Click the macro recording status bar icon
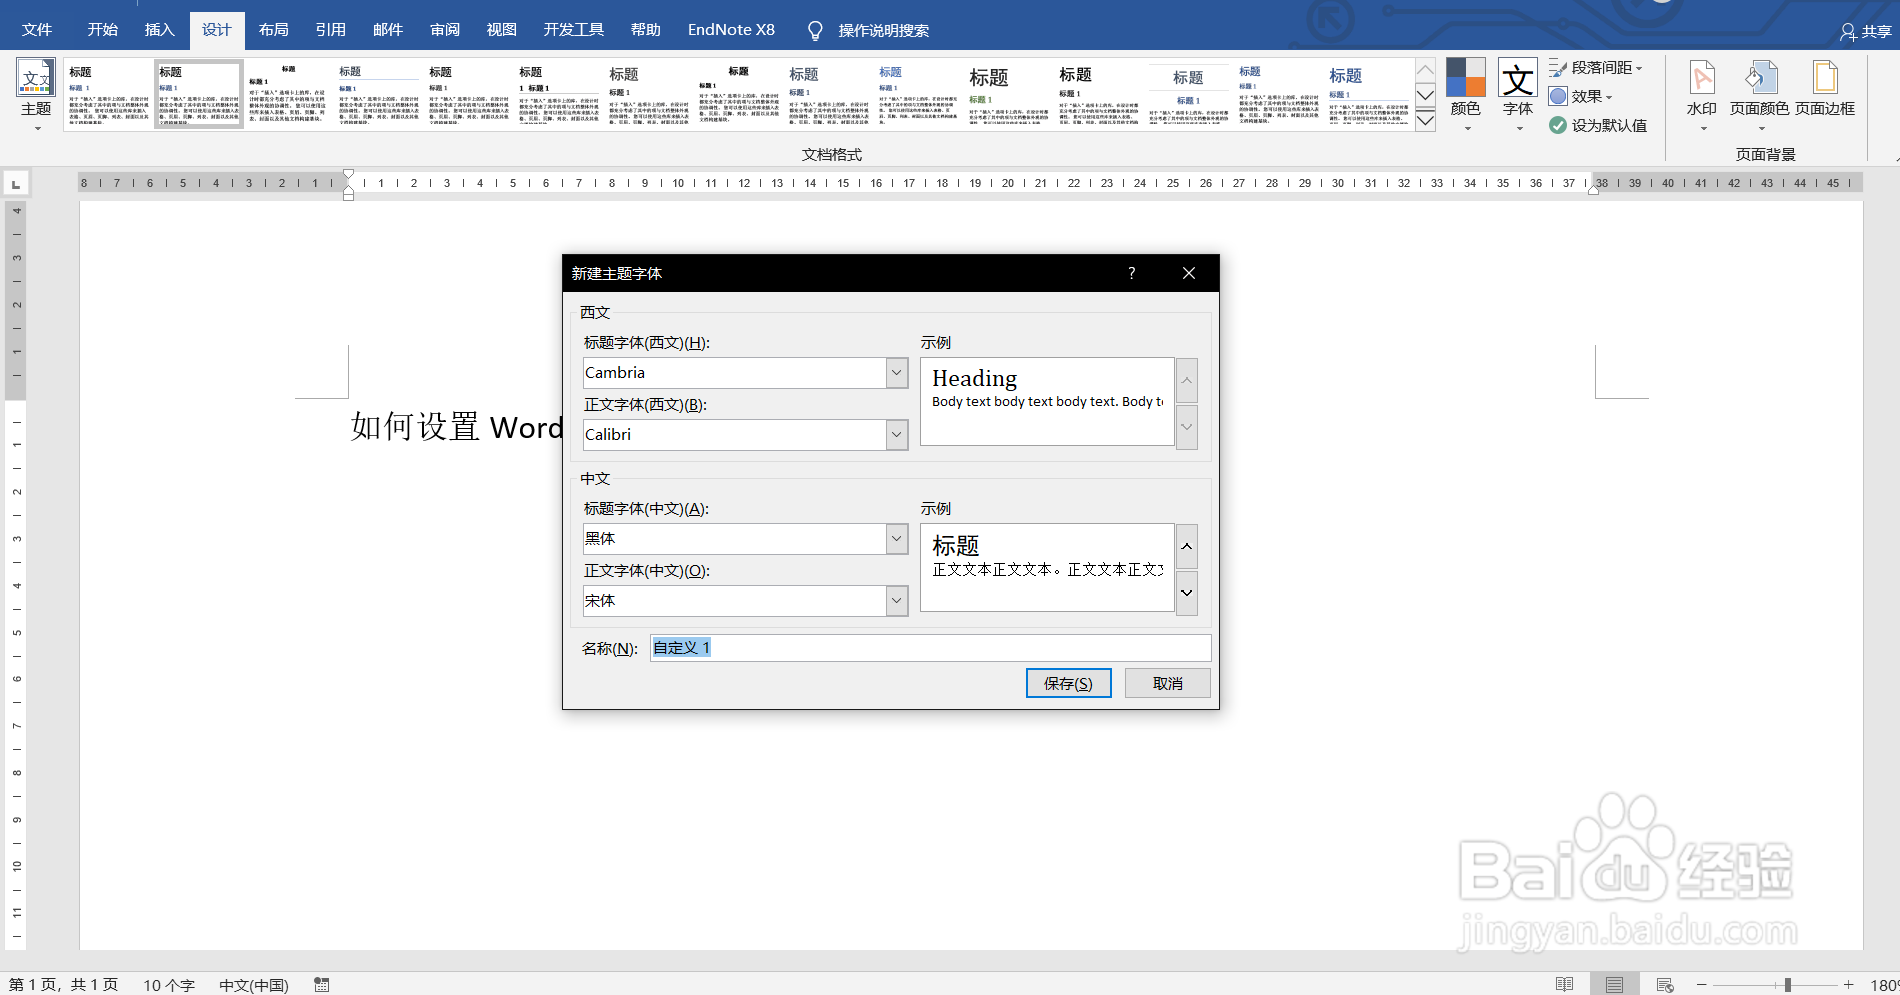Image resolution: width=1900 pixels, height=995 pixels. point(322,985)
